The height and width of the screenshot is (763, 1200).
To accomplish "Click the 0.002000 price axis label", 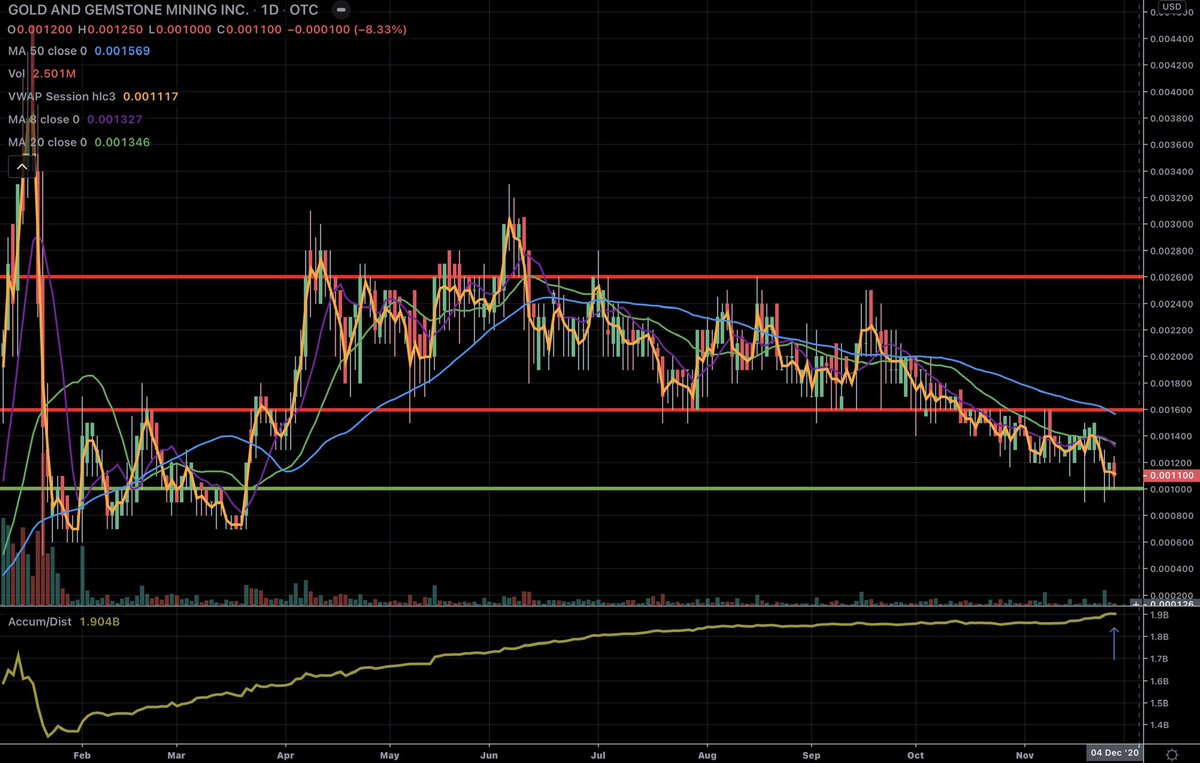I will 1170,356.
